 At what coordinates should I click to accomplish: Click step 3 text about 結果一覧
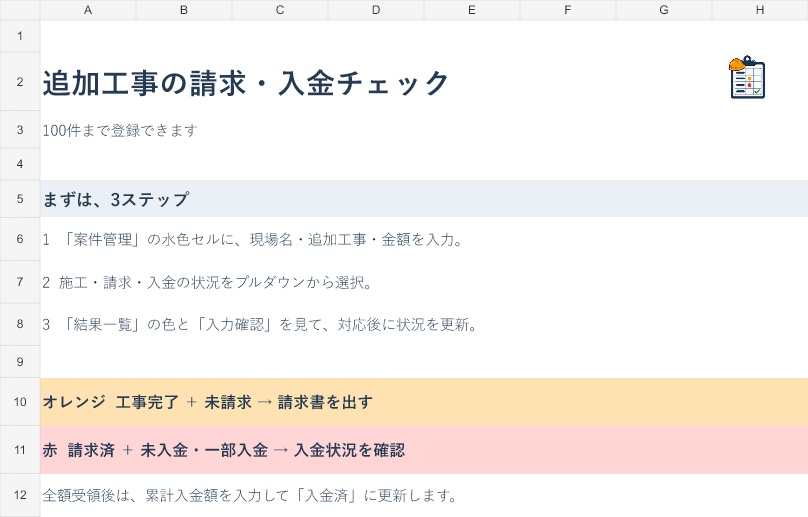pyautogui.click(x=260, y=325)
